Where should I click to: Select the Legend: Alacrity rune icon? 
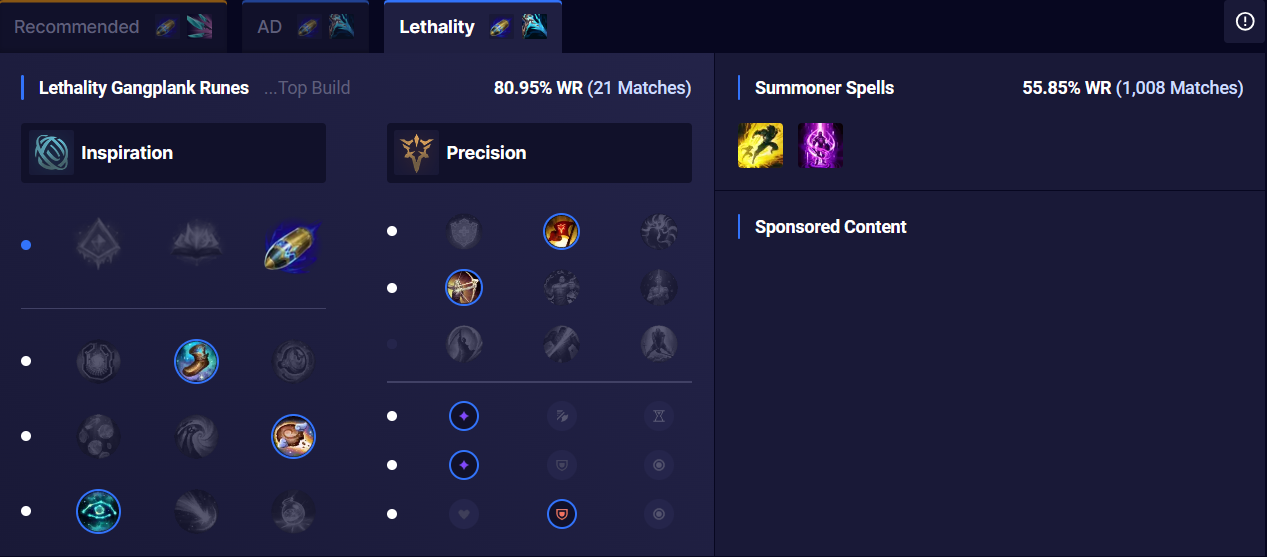[464, 288]
